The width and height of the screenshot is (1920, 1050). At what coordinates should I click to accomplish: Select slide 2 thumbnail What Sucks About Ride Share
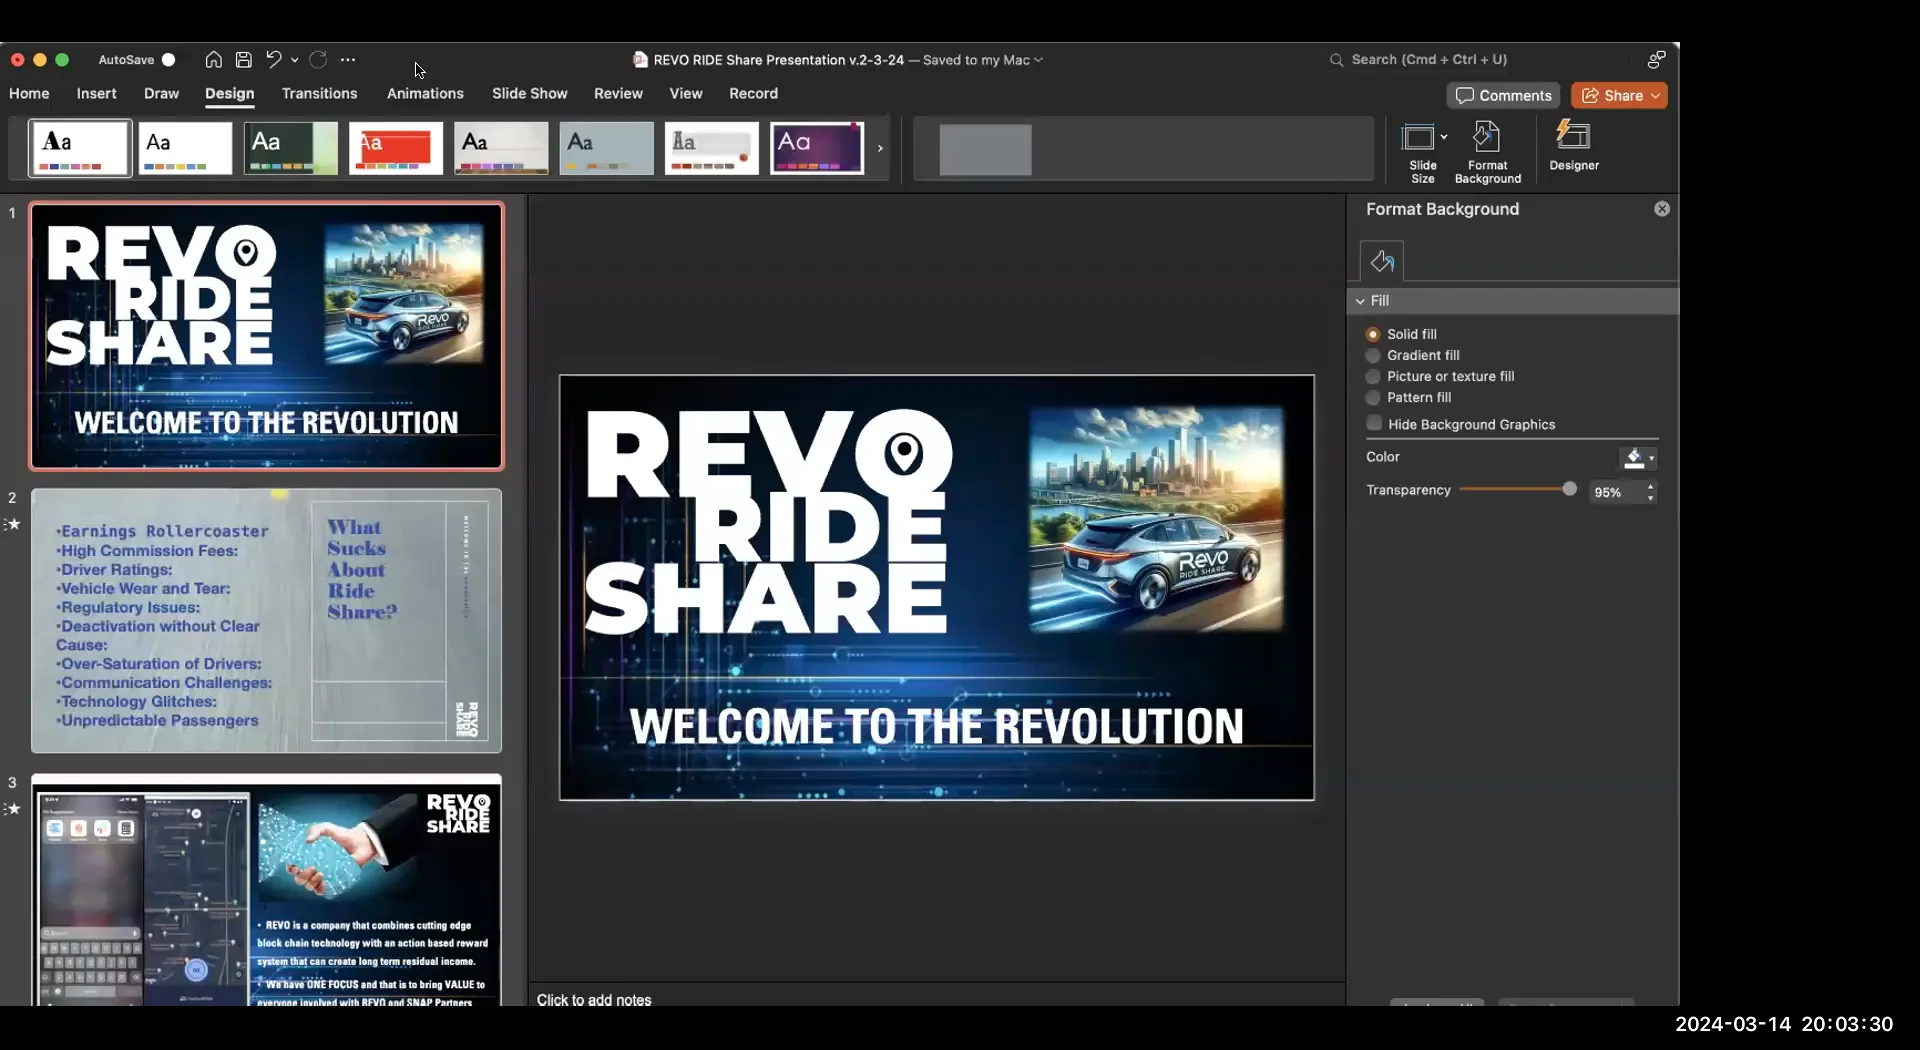click(x=266, y=620)
